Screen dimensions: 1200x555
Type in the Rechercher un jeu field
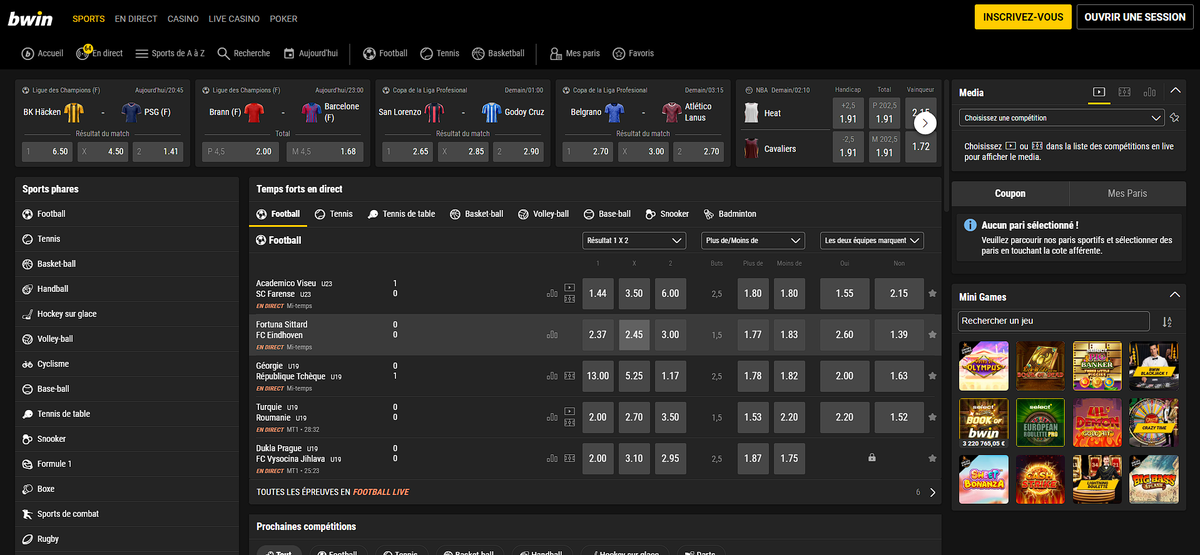pos(1054,321)
